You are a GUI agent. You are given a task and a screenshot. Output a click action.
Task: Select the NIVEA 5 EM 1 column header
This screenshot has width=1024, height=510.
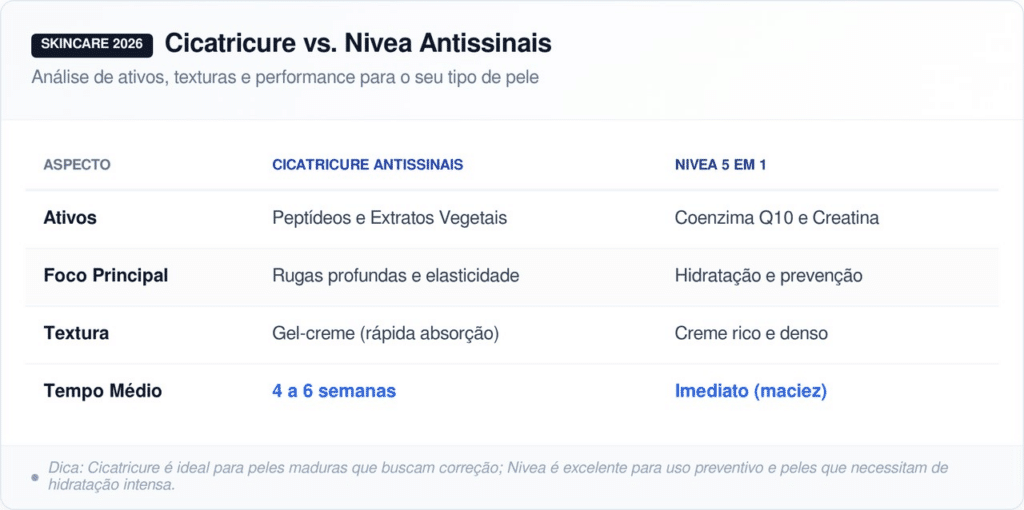click(x=720, y=165)
